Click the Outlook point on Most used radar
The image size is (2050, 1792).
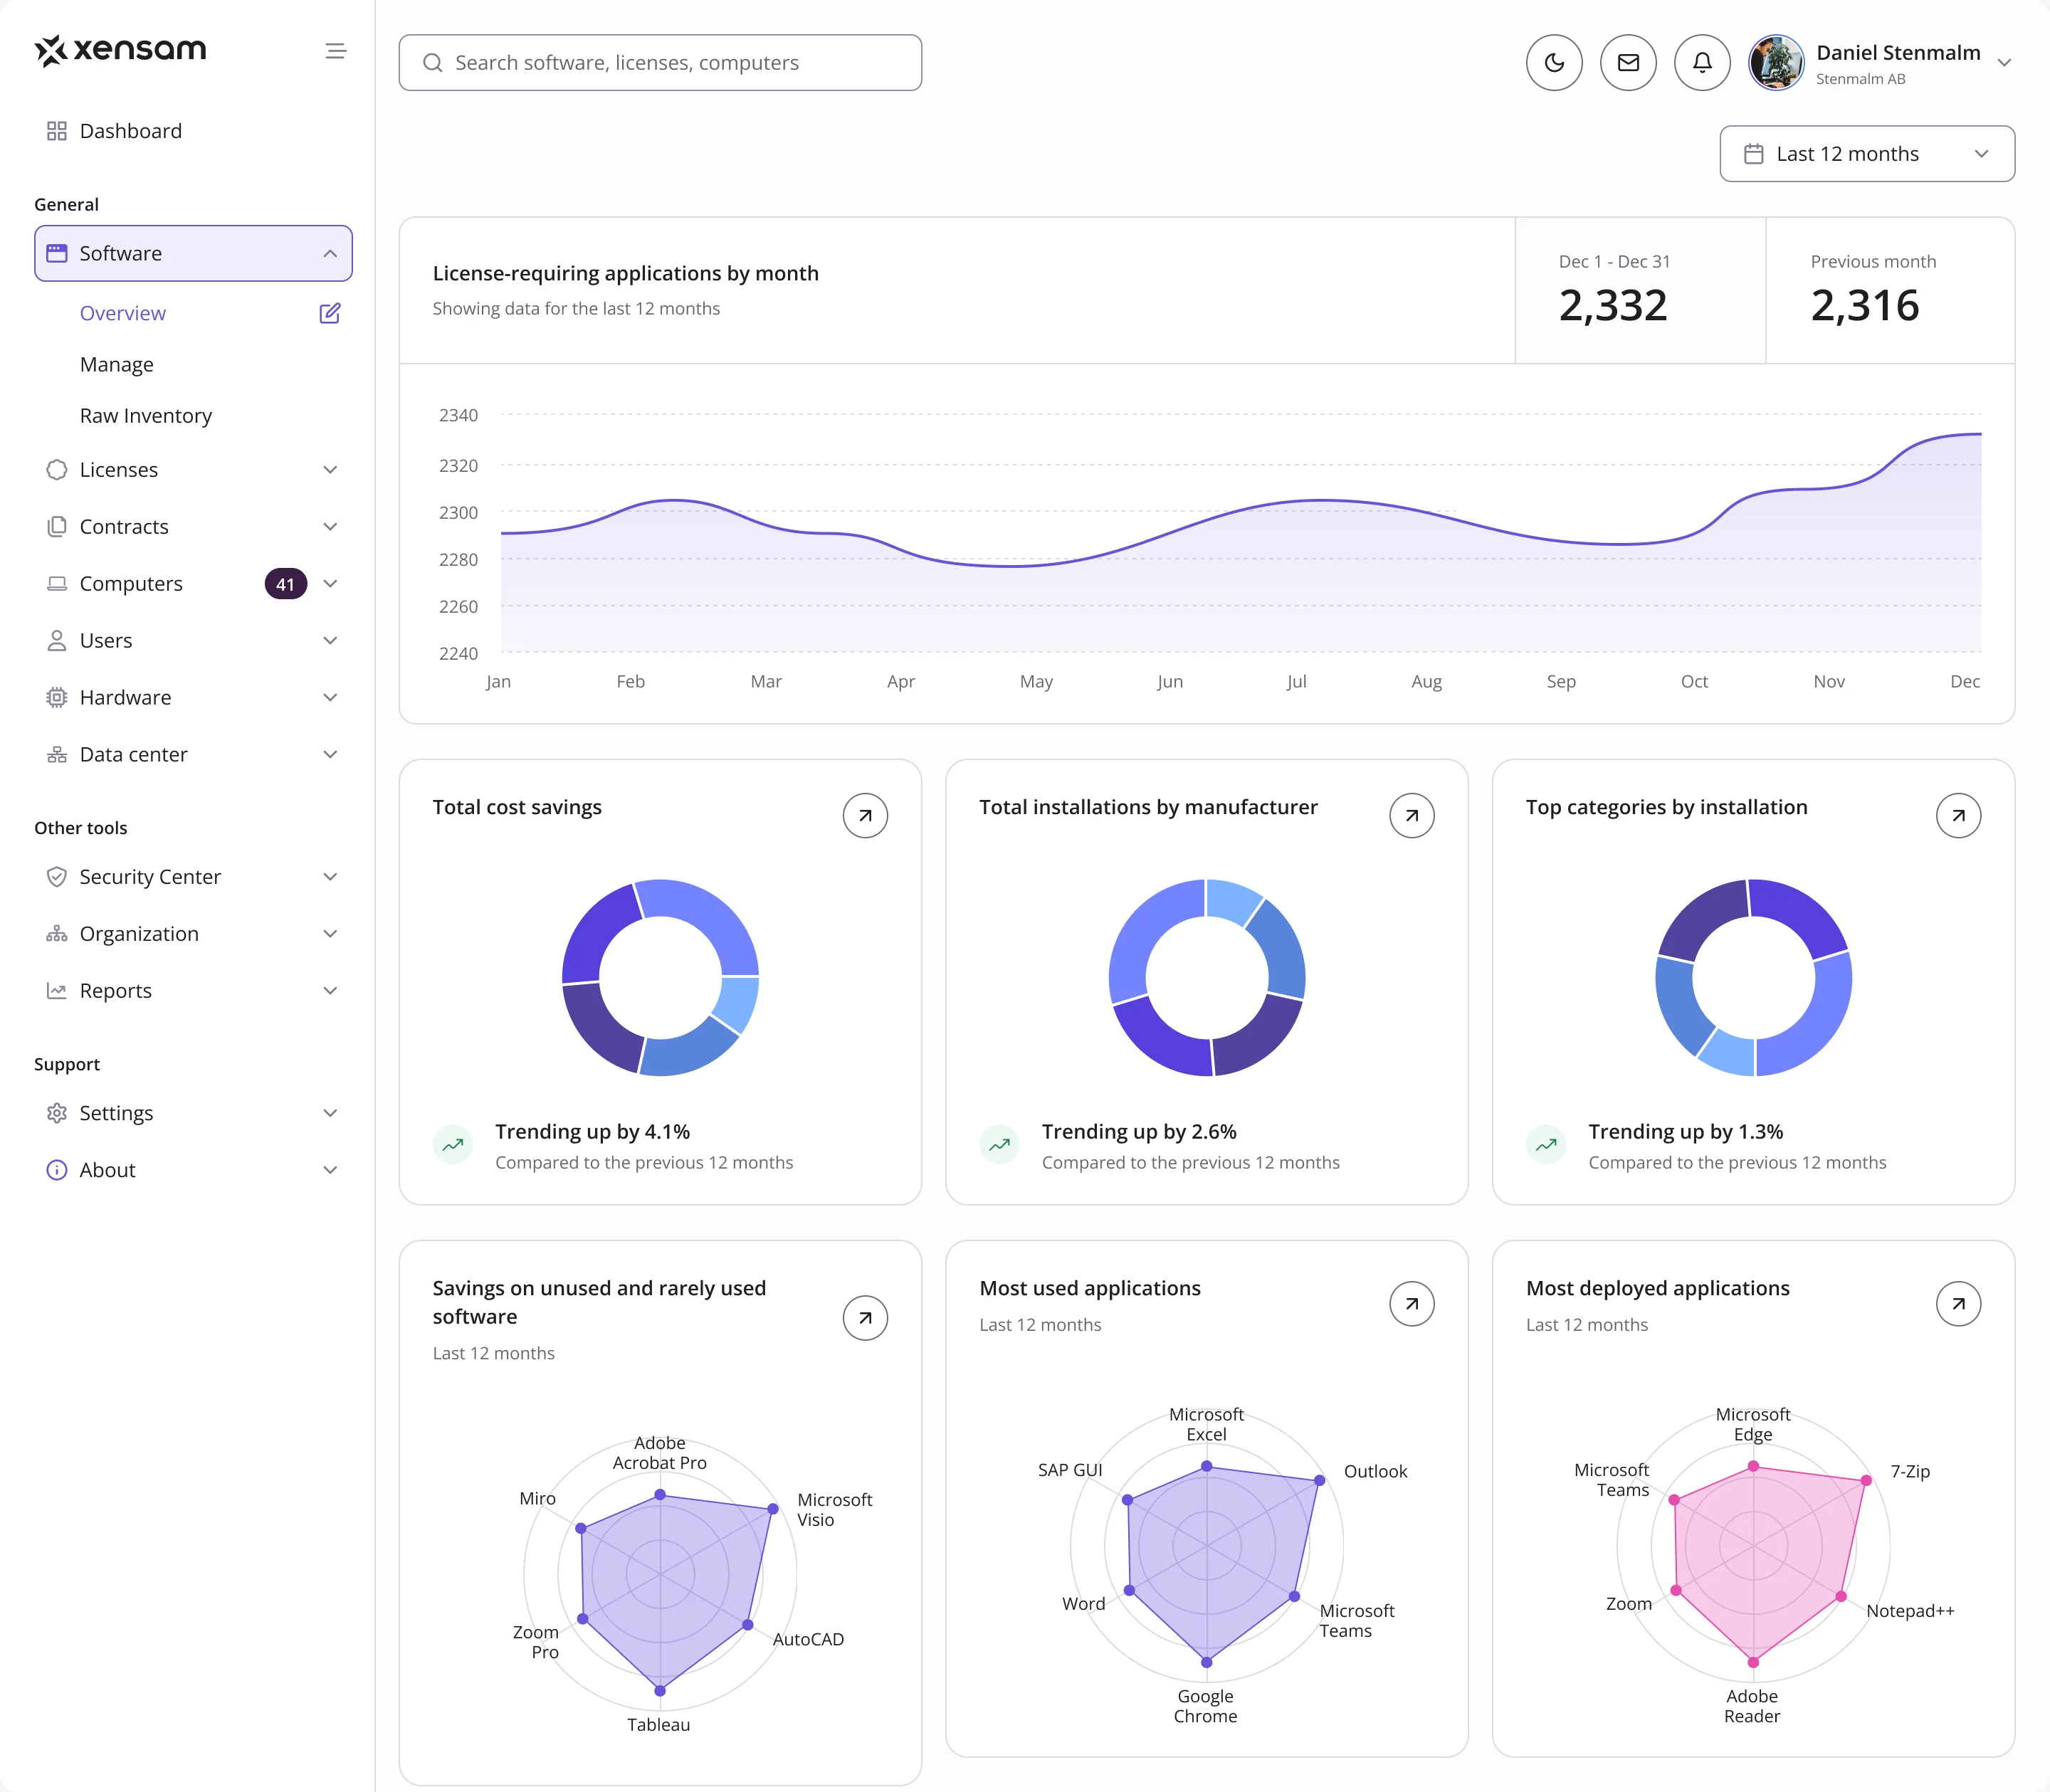tap(1320, 1481)
